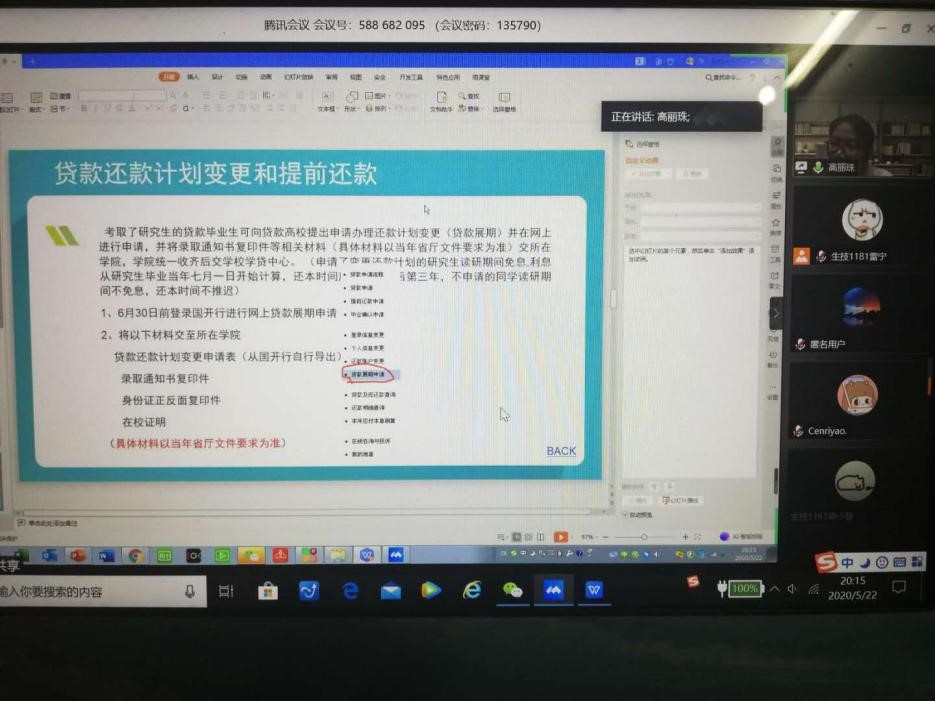Viewport: 935px width, 701px height.
Task: Open the notification center icon
Action: pos(899,587)
